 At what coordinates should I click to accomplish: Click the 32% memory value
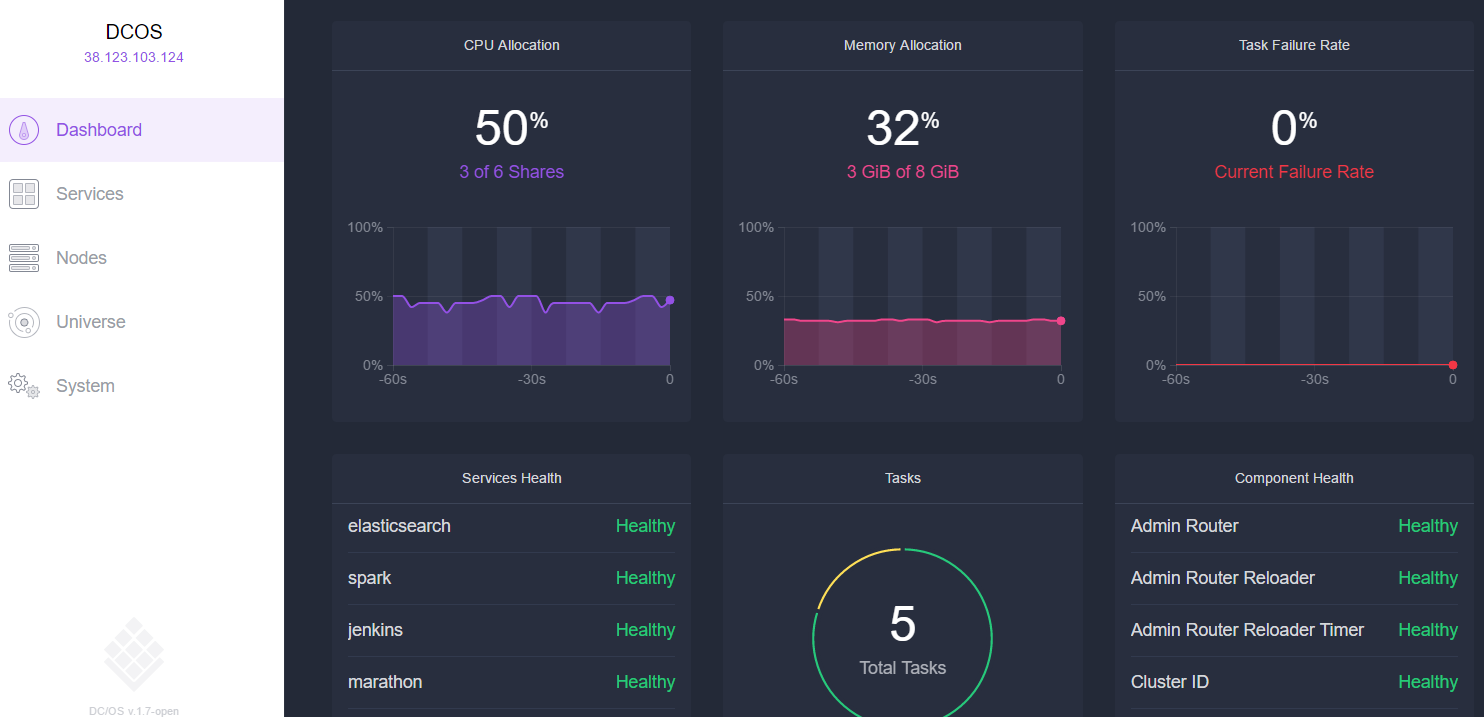pyautogui.click(x=903, y=128)
